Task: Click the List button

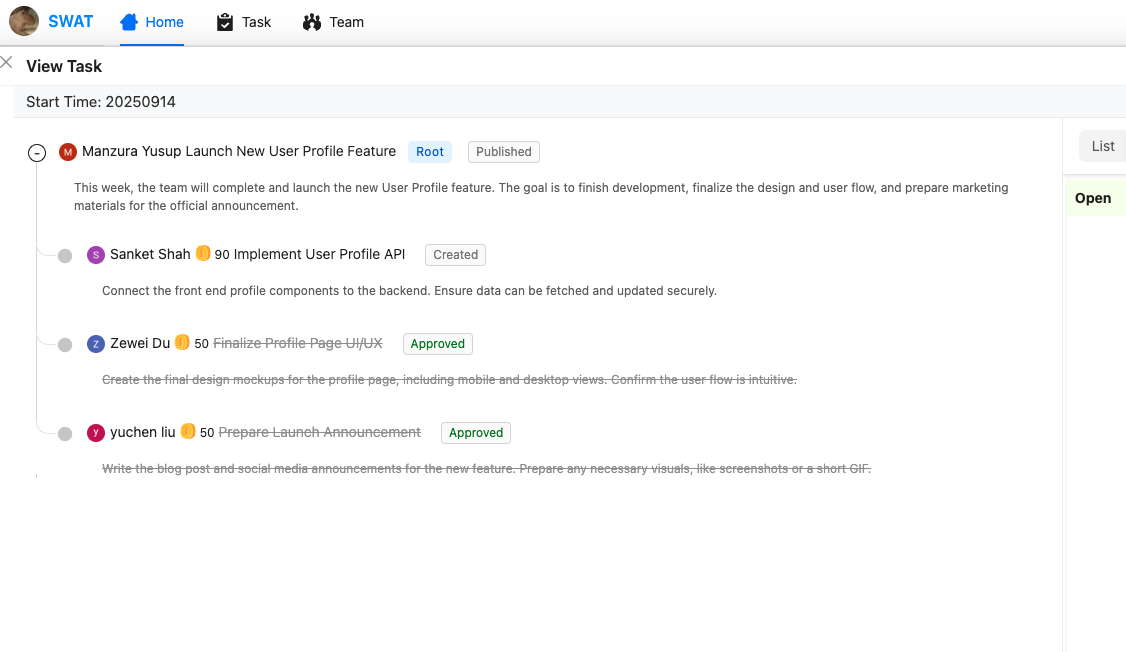Action: point(1102,146)
